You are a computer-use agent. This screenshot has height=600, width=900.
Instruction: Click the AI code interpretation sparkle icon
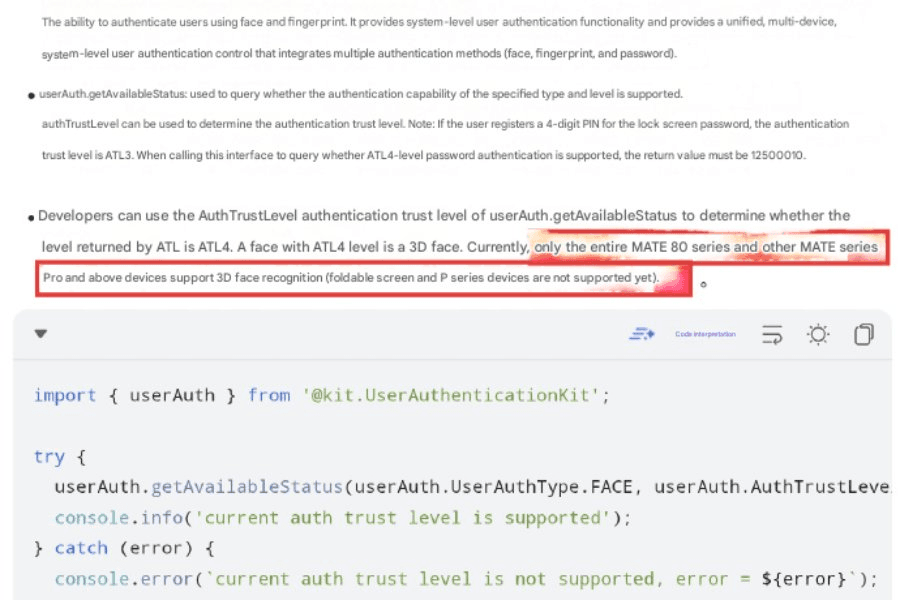coord(641,334)
